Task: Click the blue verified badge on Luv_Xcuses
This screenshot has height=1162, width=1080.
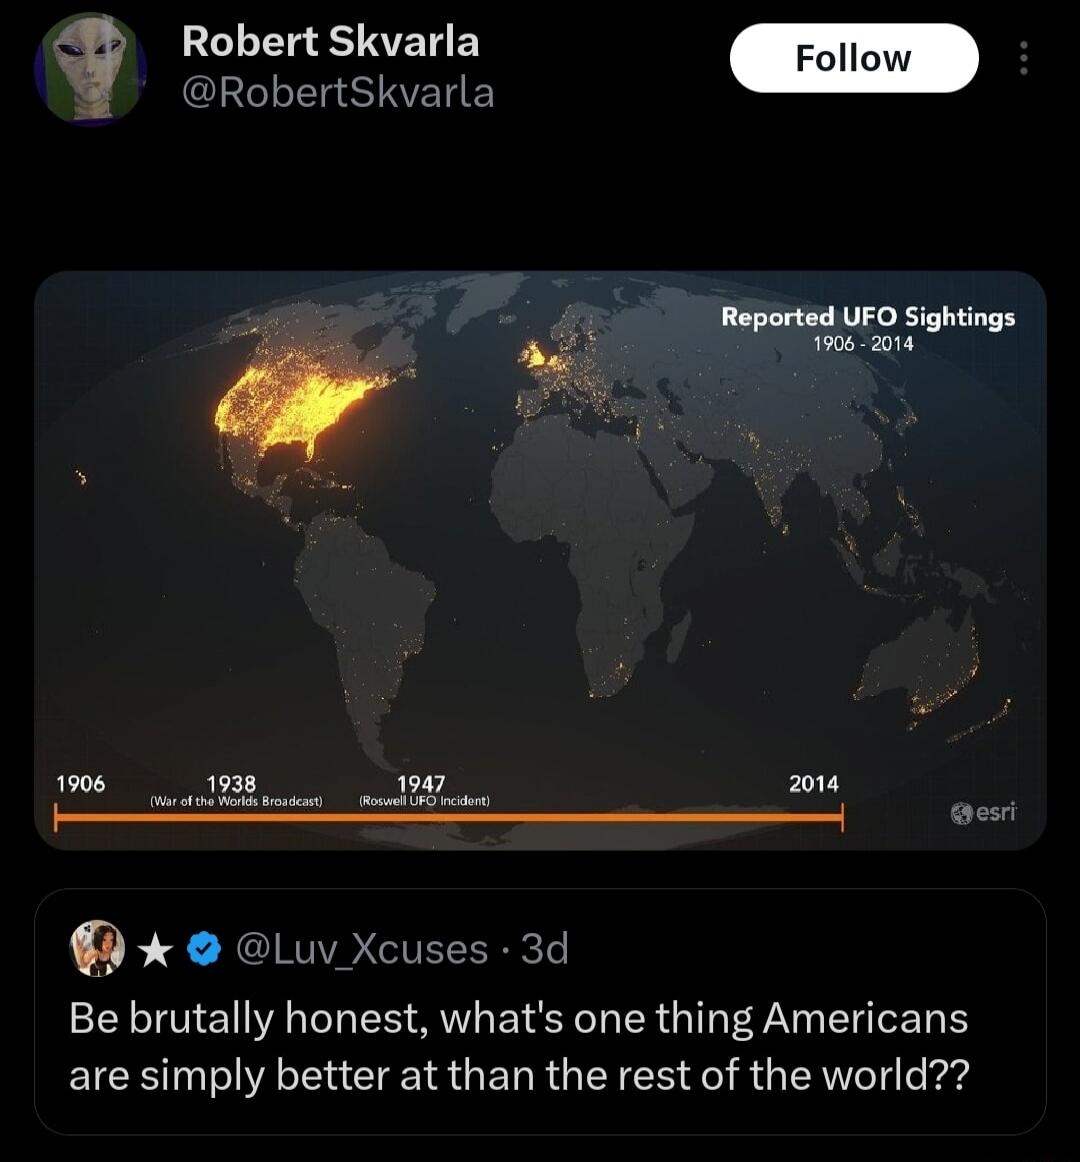Action: (203, 948)
